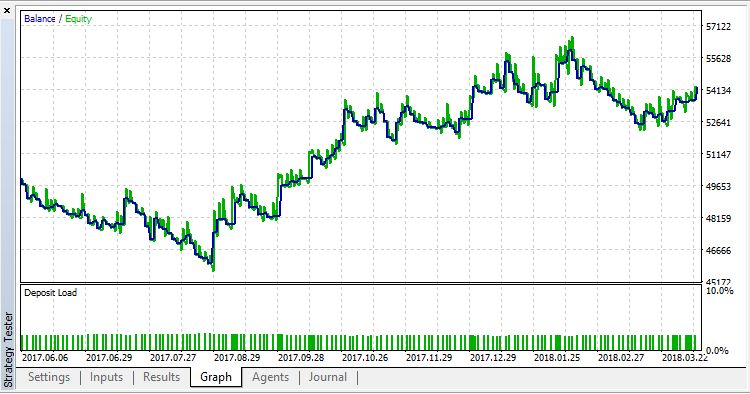Click the Deposit Load label
Viewport: 750px width, 394px height.
[50, 293]
